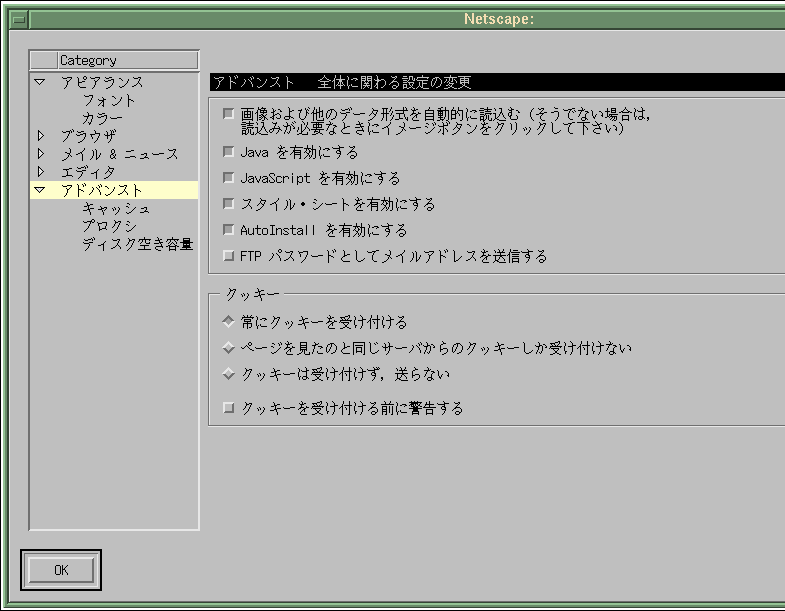Collapse the アピアランス category arrow
Image resolution: width=785 pixels, height=611 pixels.
tap(40, 82)
